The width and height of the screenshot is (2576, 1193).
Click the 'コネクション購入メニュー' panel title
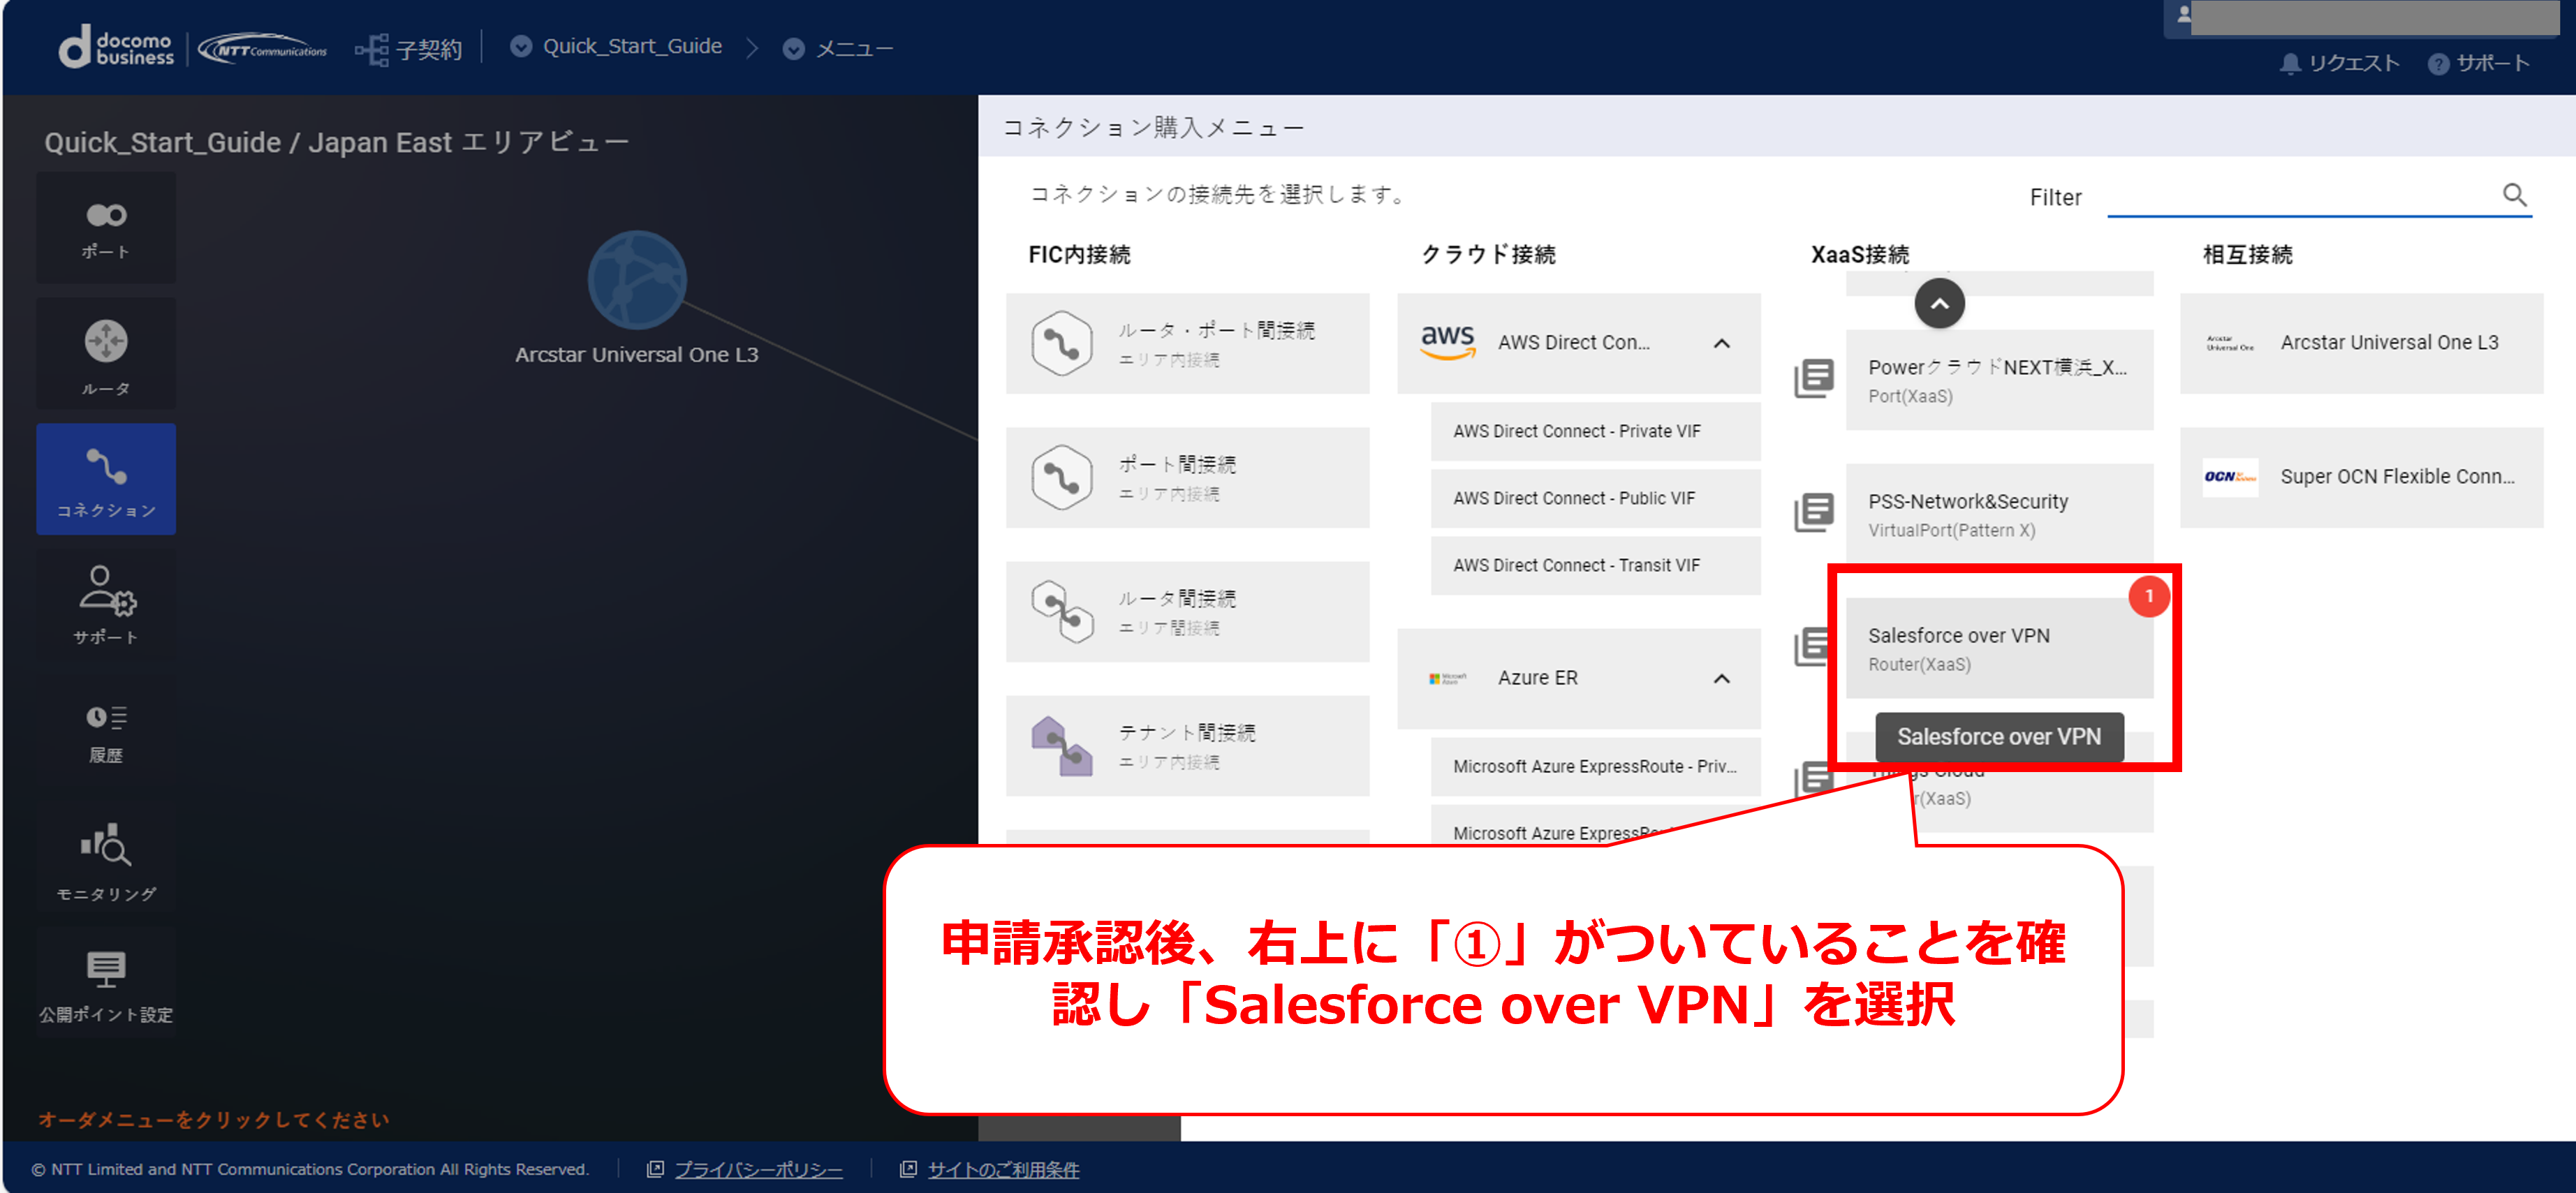1153,127
